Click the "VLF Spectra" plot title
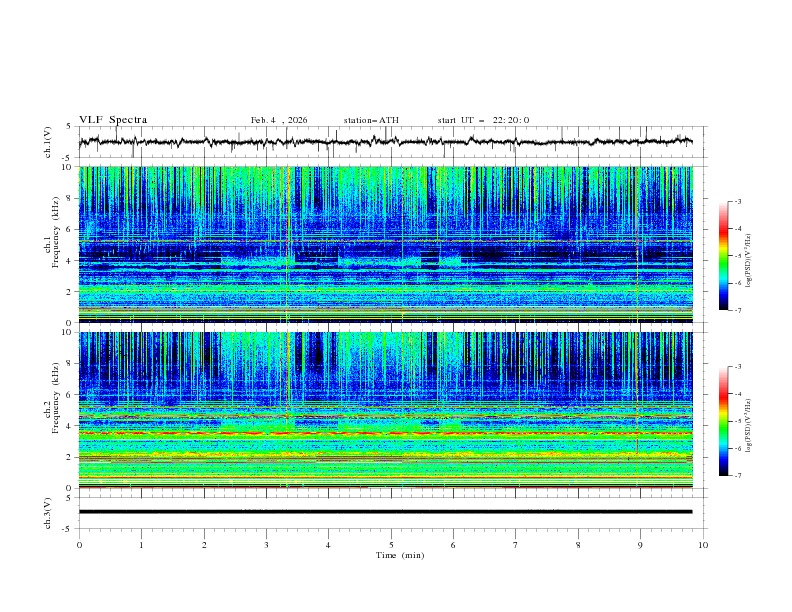 (113, 120)
